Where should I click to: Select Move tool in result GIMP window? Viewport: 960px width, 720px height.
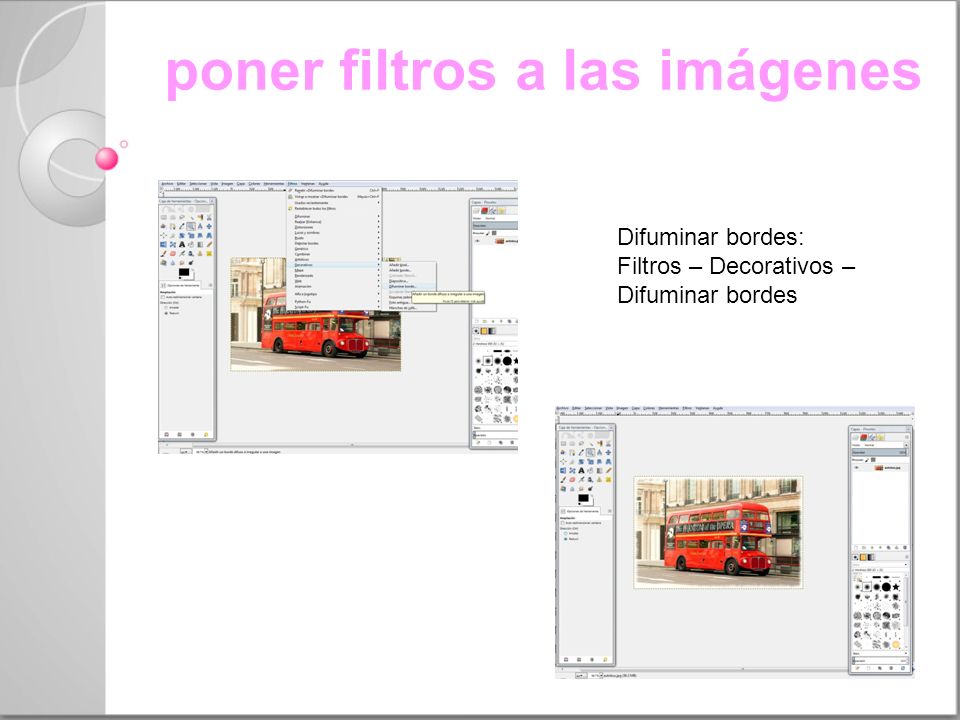tap(608, 452)
